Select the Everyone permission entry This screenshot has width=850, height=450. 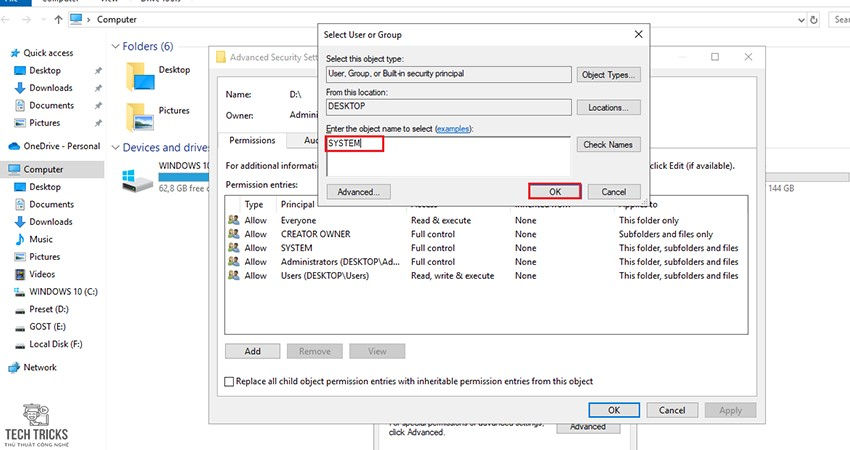click(x=486, y=220)
